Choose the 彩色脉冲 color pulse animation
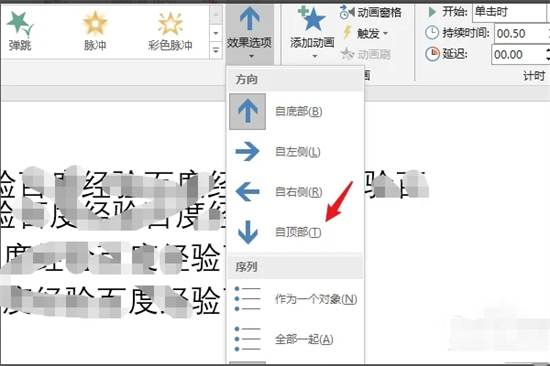Viewport: 550px width, 366px height. click(x=170, y=31)
